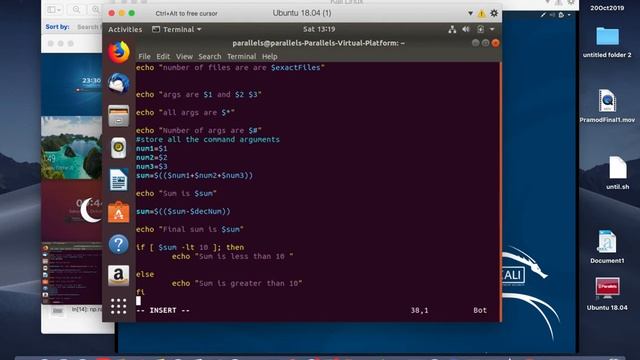Select PramodFinal1.mov file on desktop
This screenshot has width=640, height=360.
point(607,106)
